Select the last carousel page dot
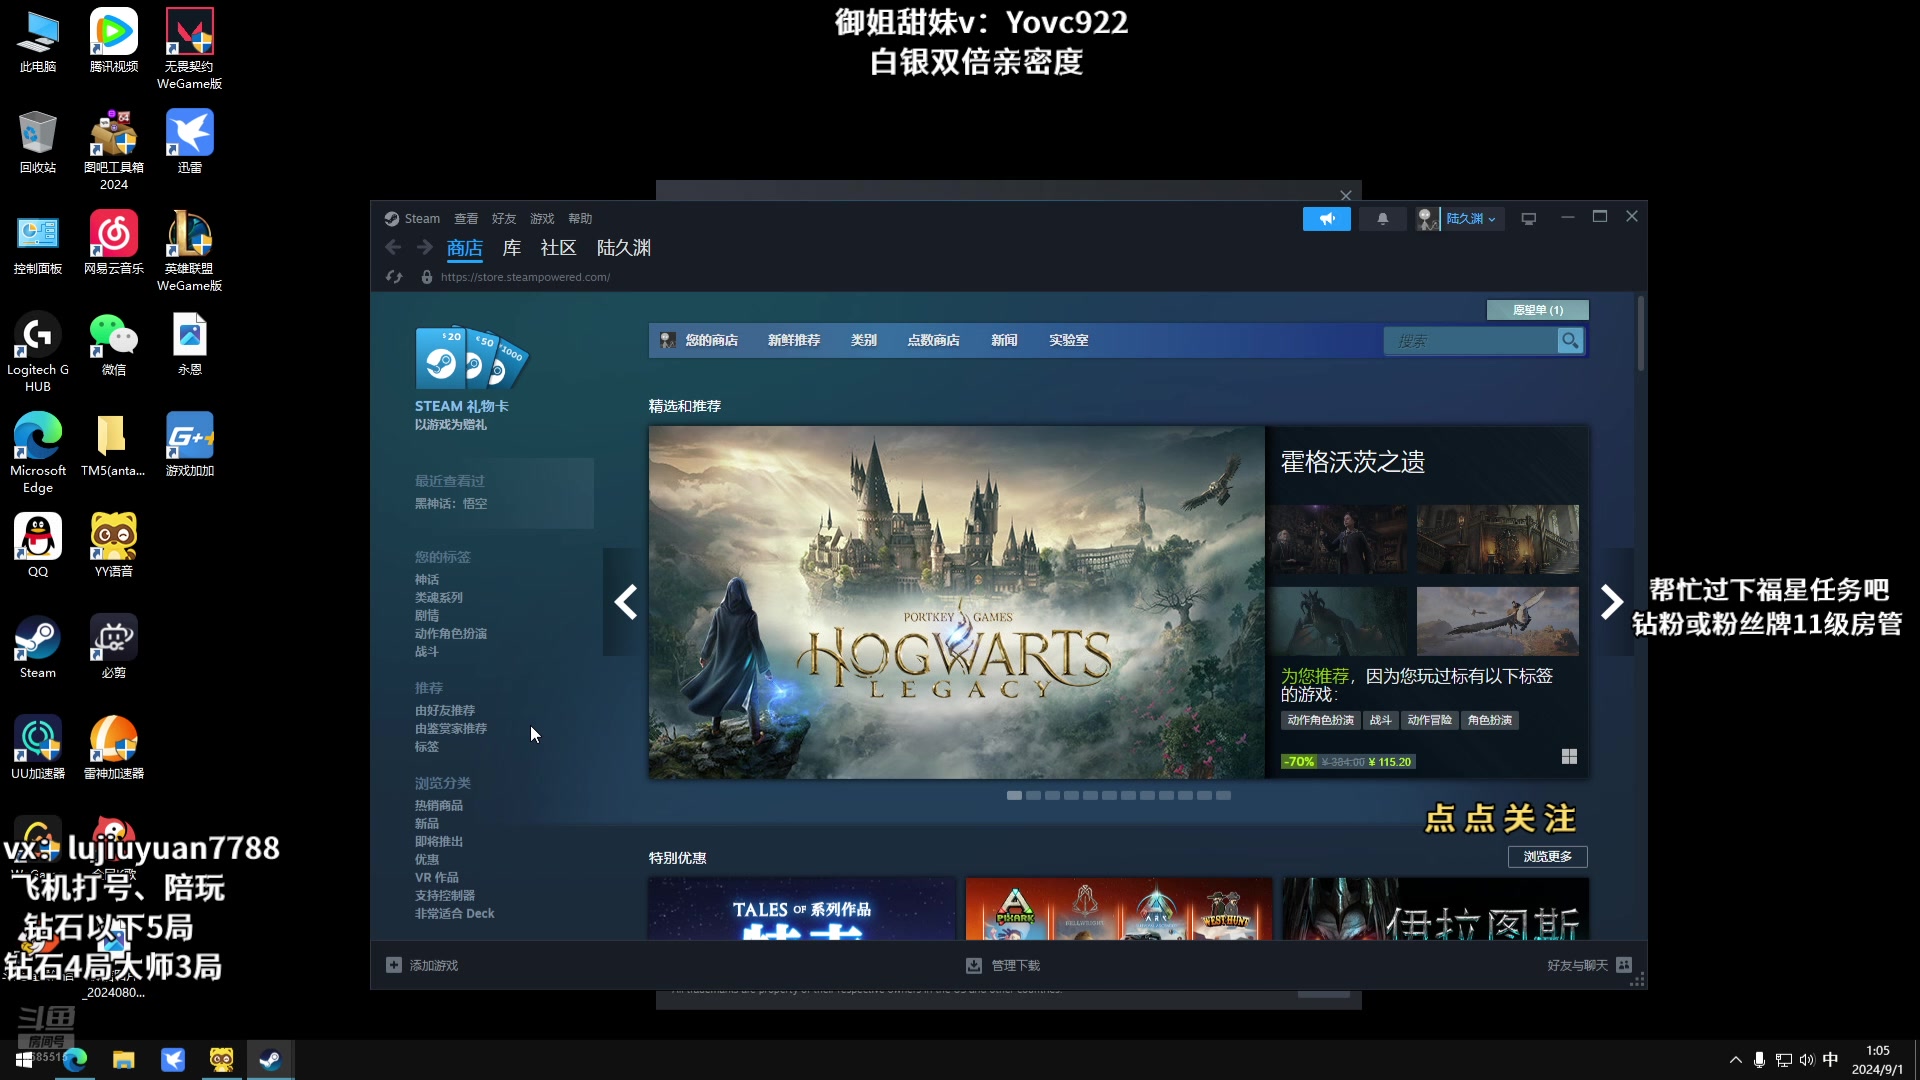This screenshot has height=1080, width=1920. click(x=1223, y=796)
